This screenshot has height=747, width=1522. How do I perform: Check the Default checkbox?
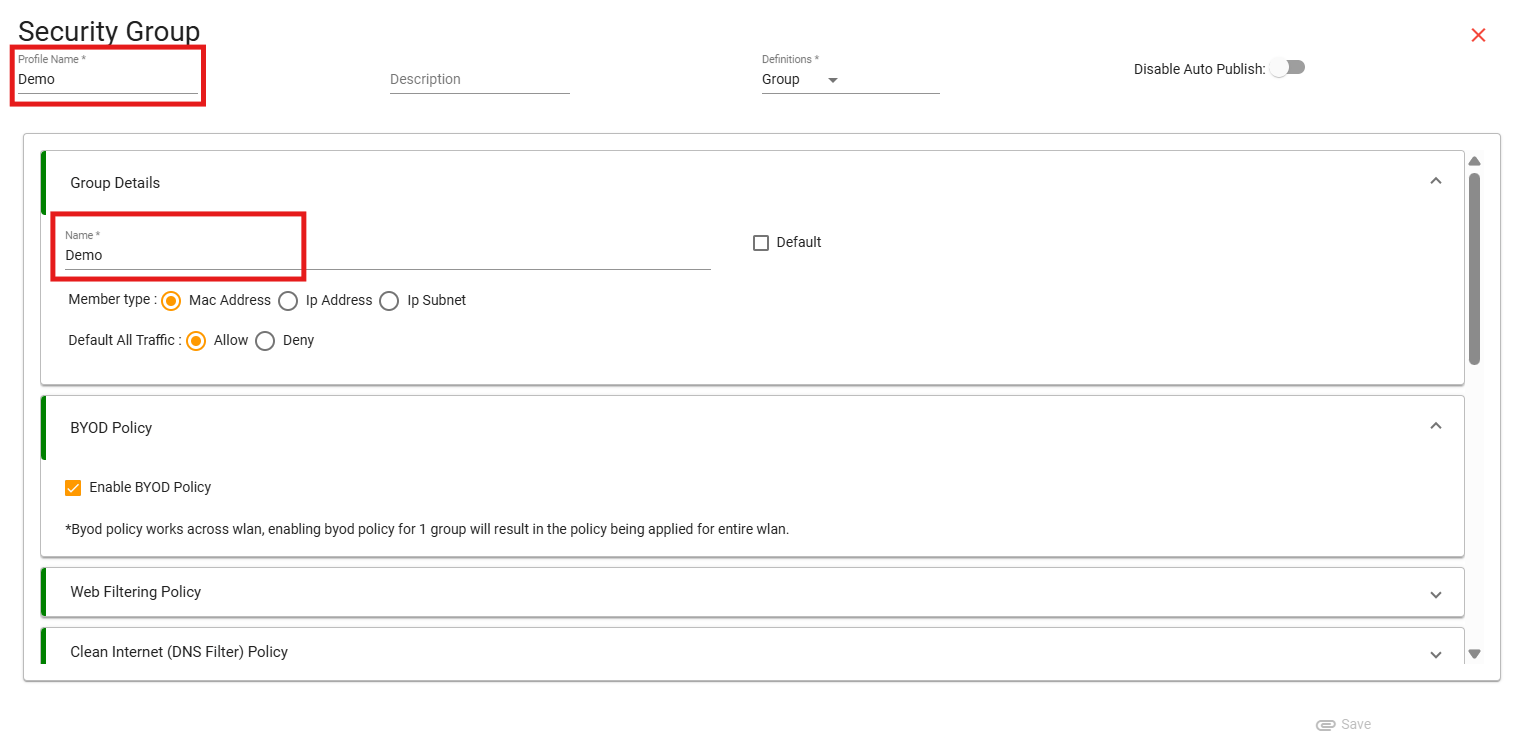pos(761,243)
